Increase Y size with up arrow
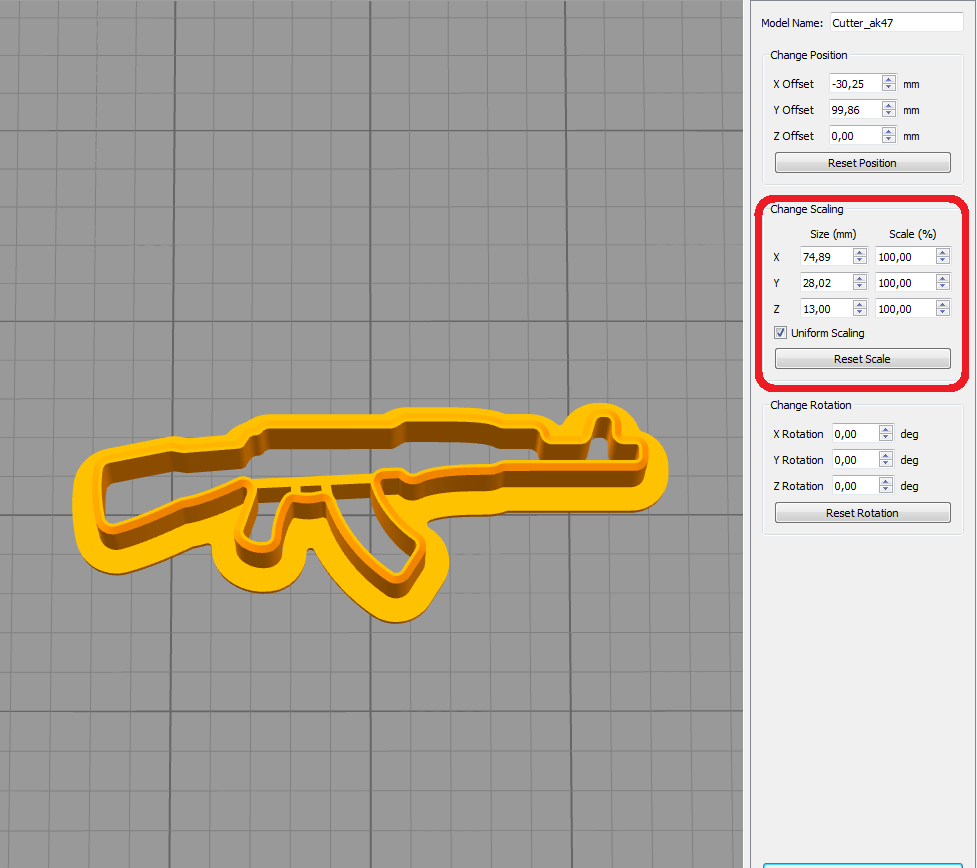Screen dimensions: 977x868 860,279
